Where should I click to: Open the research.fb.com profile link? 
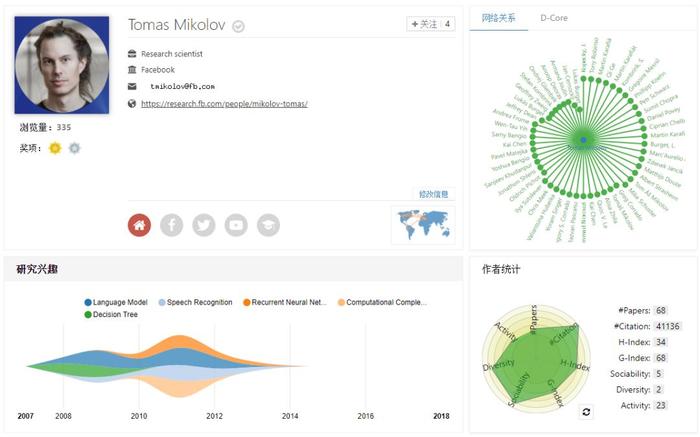224,104
